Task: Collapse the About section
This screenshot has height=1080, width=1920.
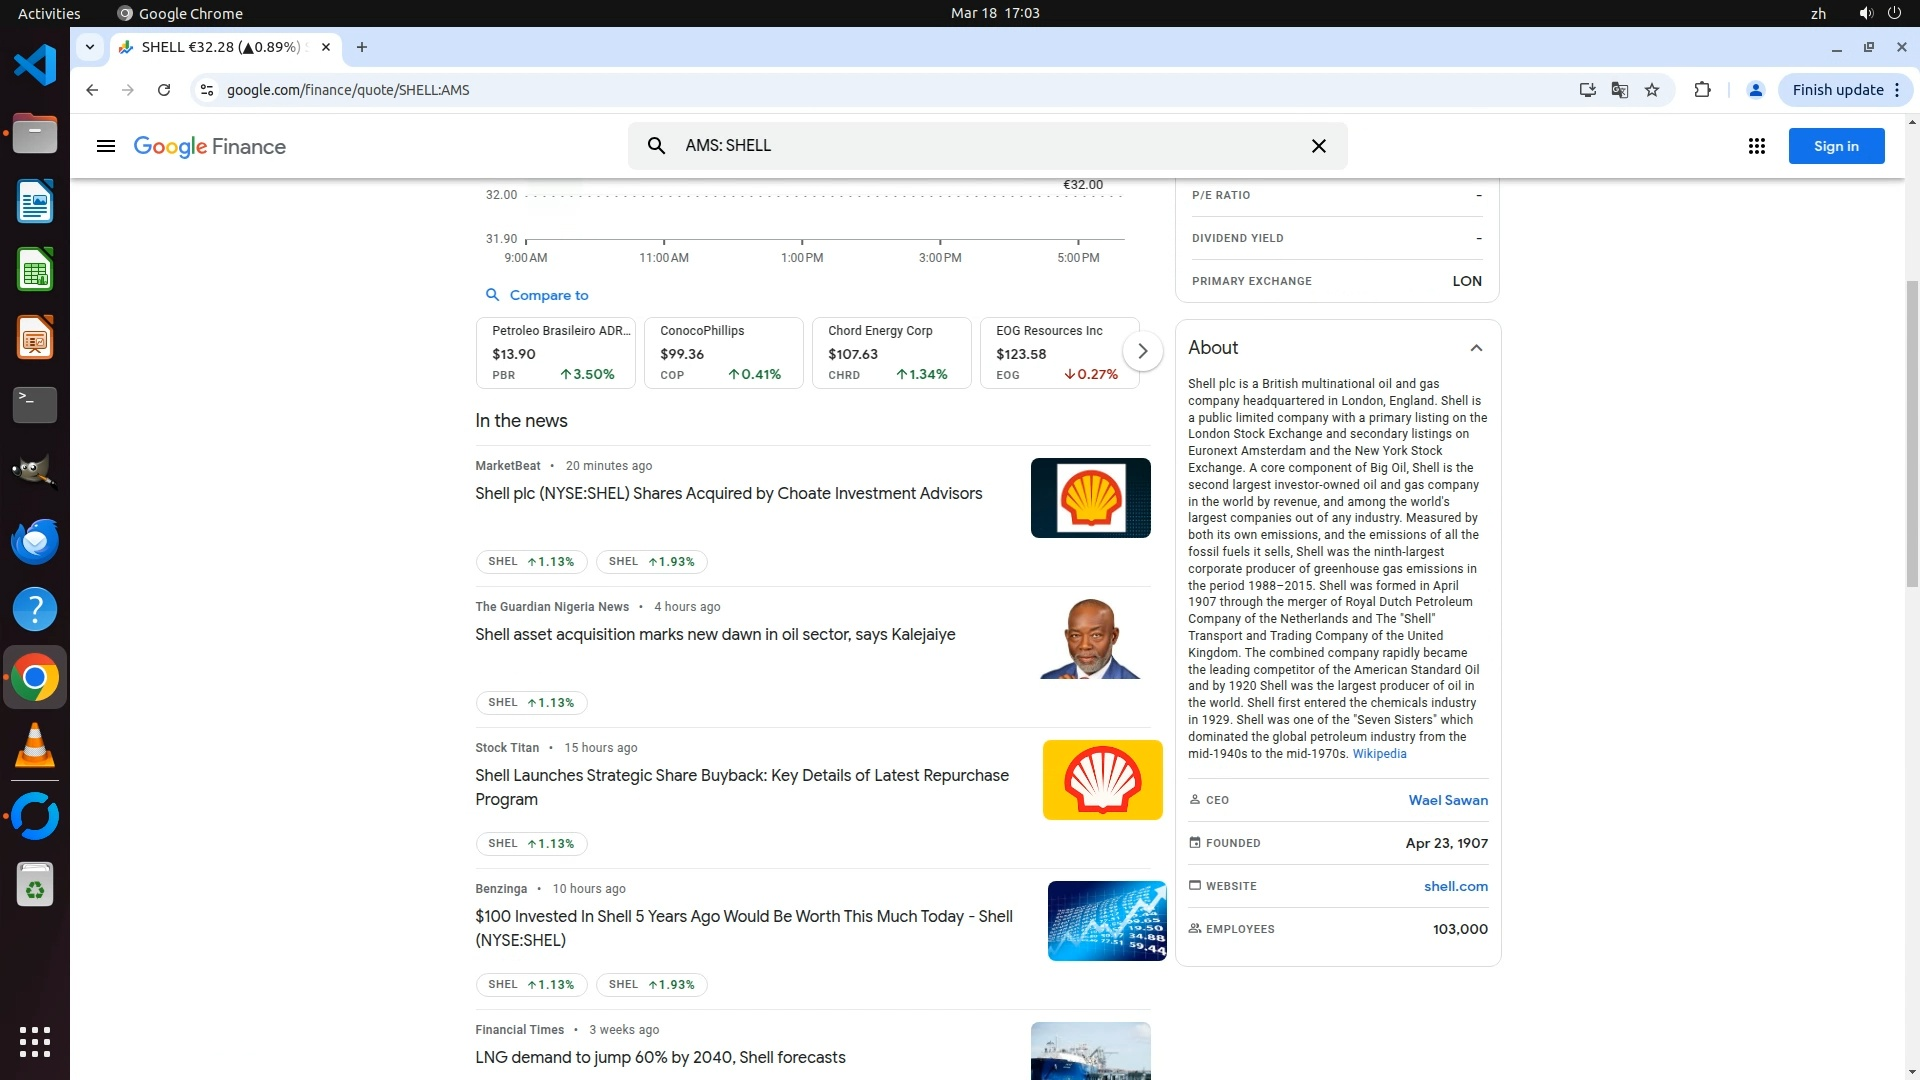Action: (1476, 348)
